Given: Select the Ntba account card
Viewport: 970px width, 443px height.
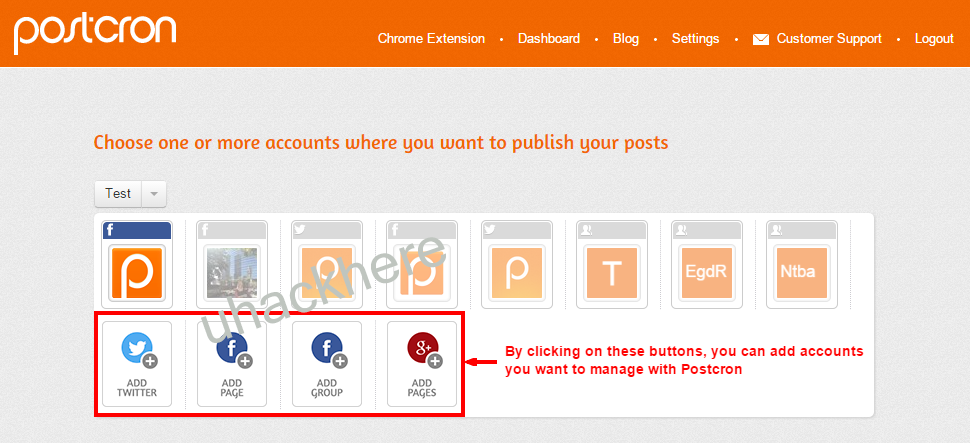Looking at the screenshot, I should (802, 265).
